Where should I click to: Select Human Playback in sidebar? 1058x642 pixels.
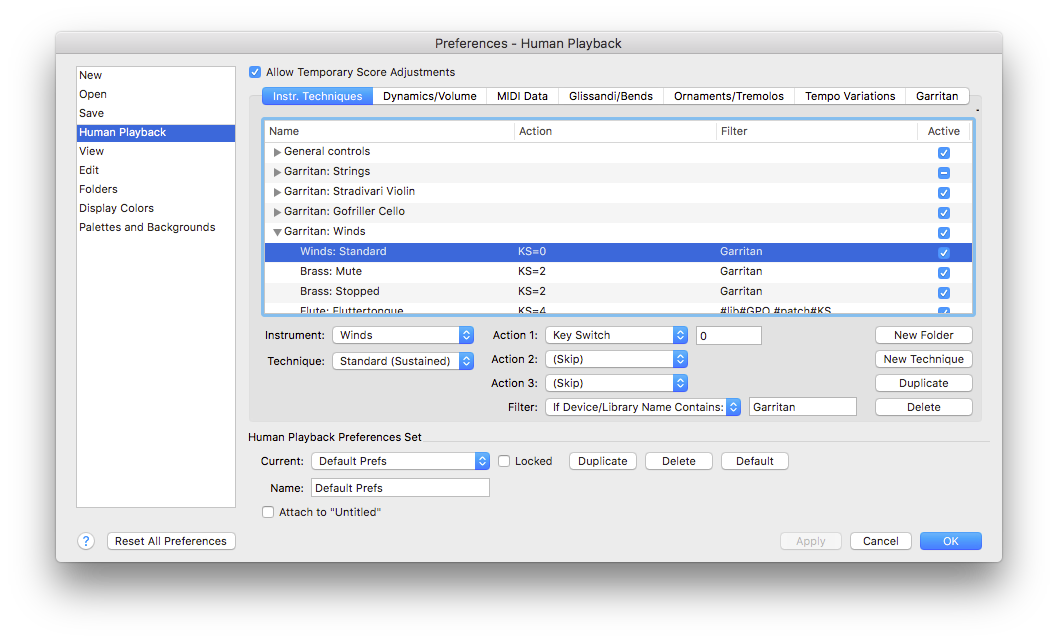156,132
